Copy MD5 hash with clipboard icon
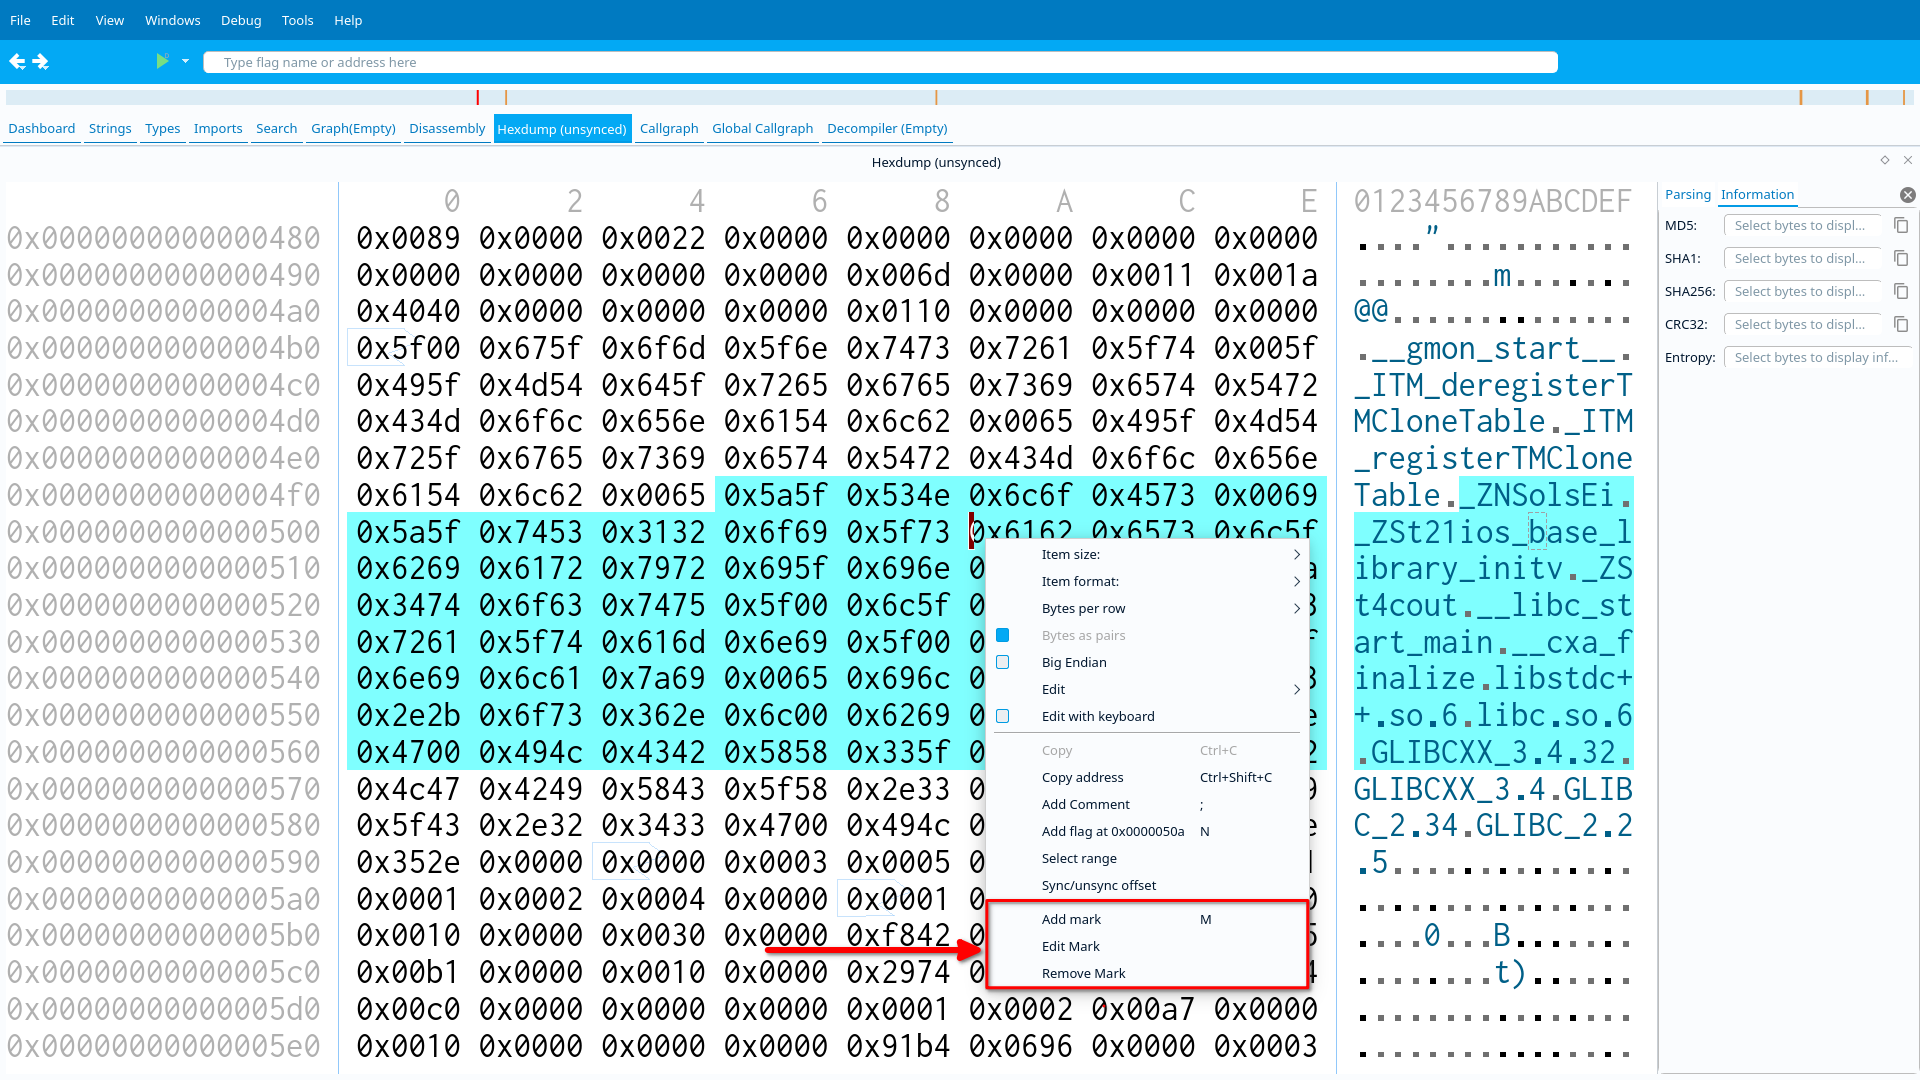 point(1901,226)
